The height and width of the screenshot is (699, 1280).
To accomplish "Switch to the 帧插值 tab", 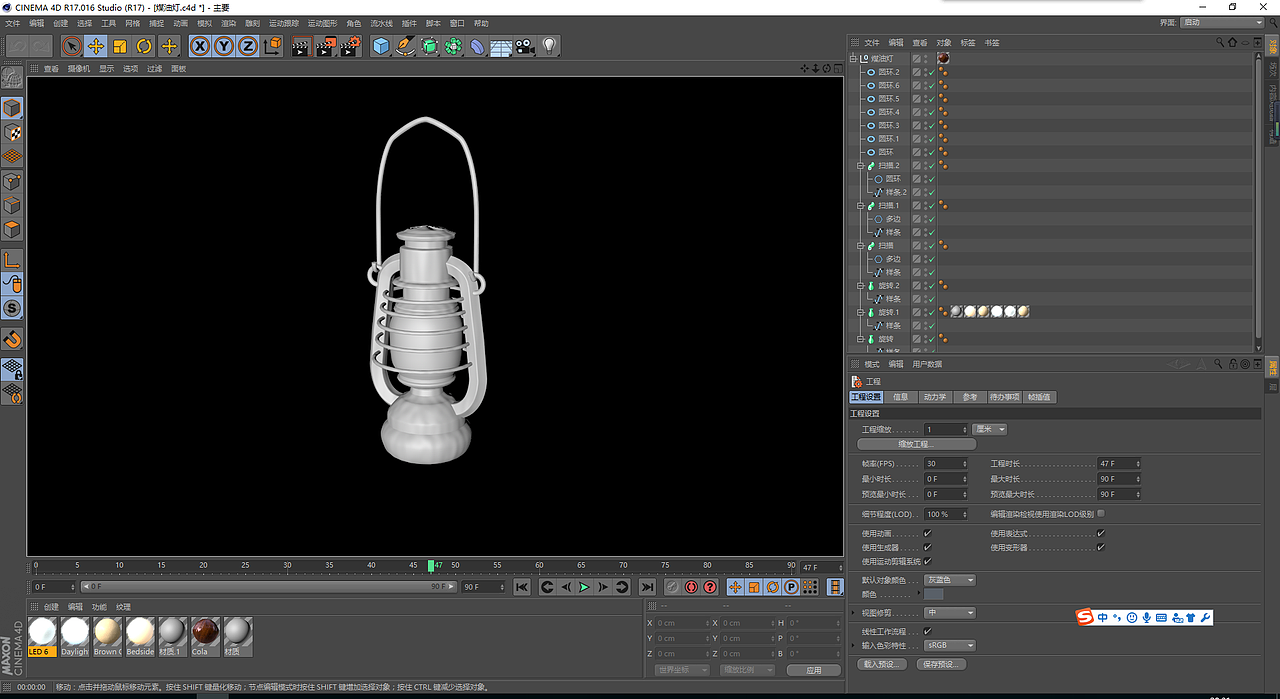I will pyautogui.click(x=1040, y=397).
